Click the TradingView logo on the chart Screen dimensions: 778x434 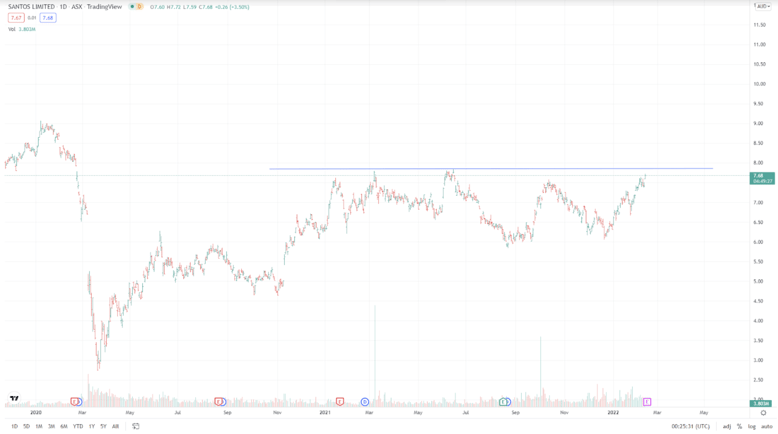click(x=14, y=398)
